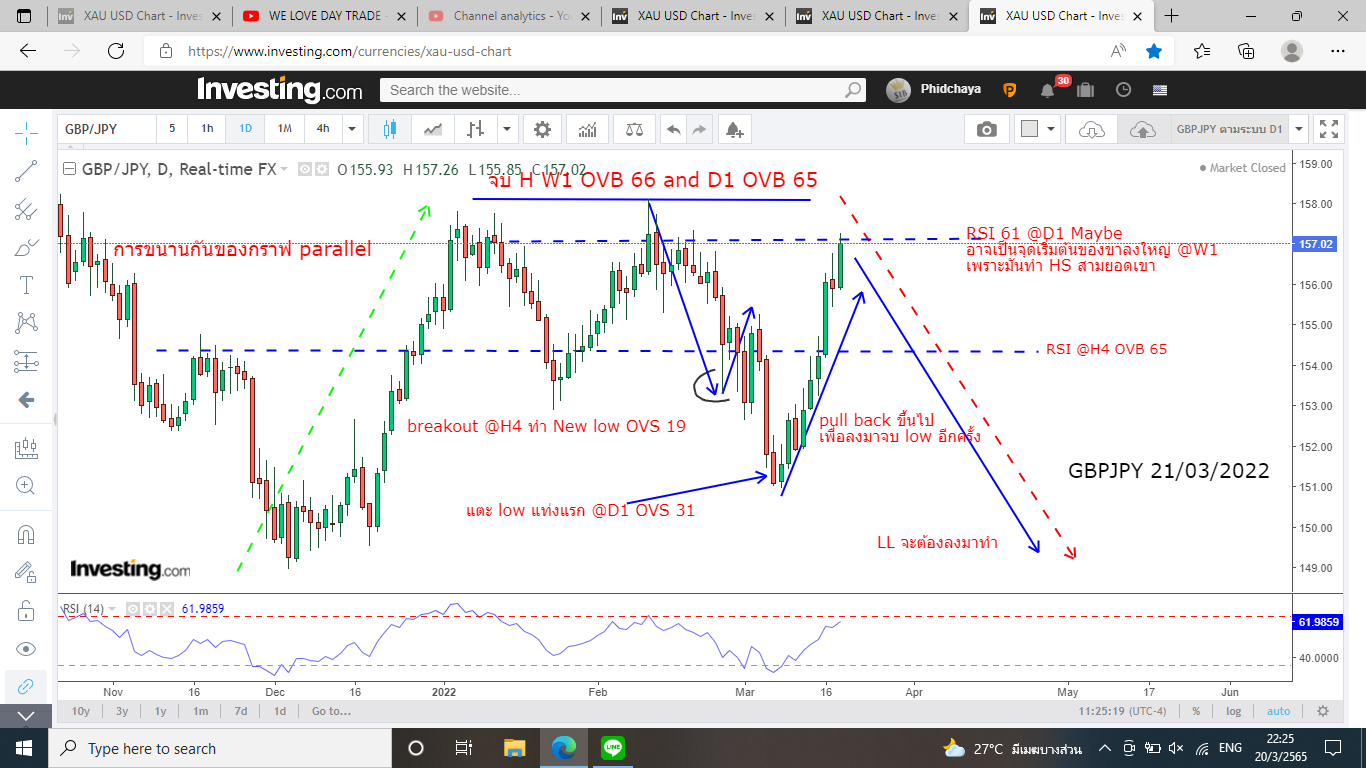Select the 5 minute timeframe
The image size is (1366, 768).
point(172,129)
